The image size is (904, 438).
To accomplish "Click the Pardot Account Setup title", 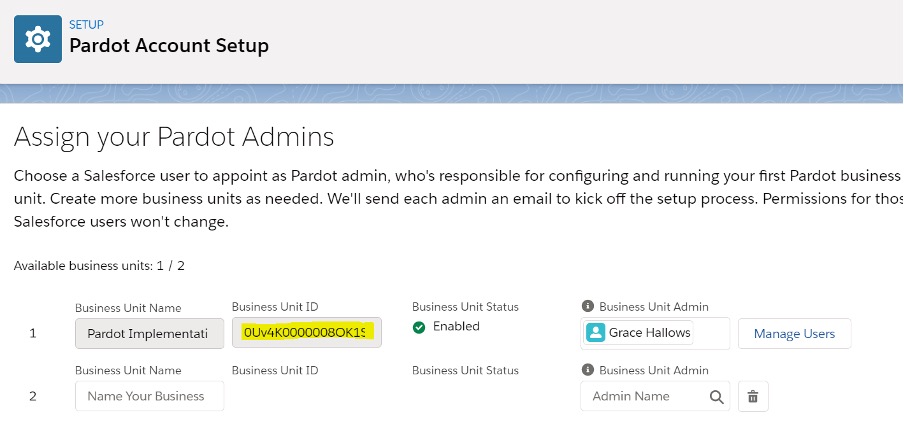I will point(169,46).
